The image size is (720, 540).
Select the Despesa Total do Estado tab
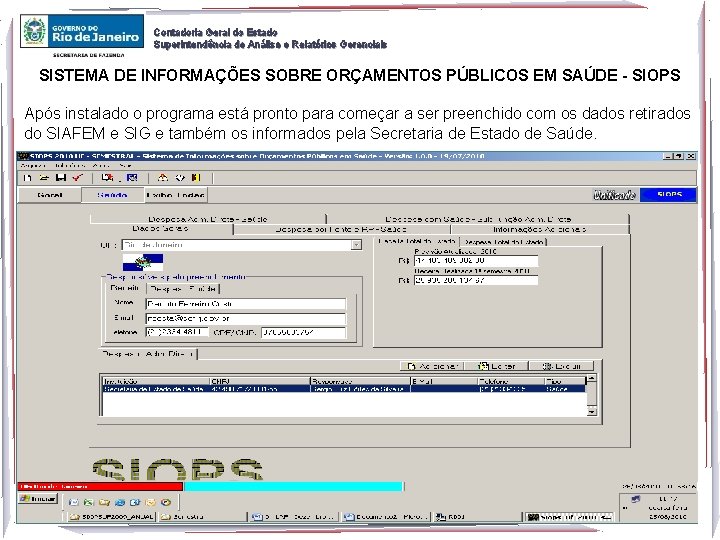pos(504,242)
